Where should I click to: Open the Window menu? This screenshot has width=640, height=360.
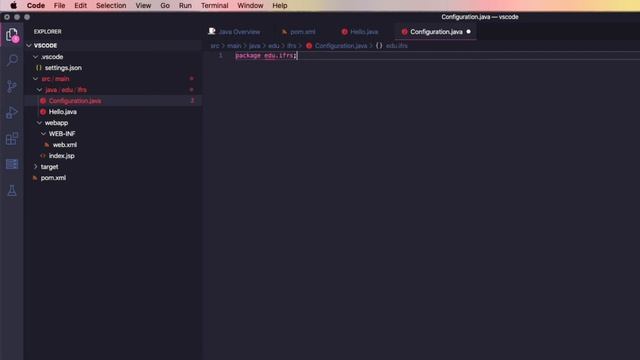click(x=250, y=5)
